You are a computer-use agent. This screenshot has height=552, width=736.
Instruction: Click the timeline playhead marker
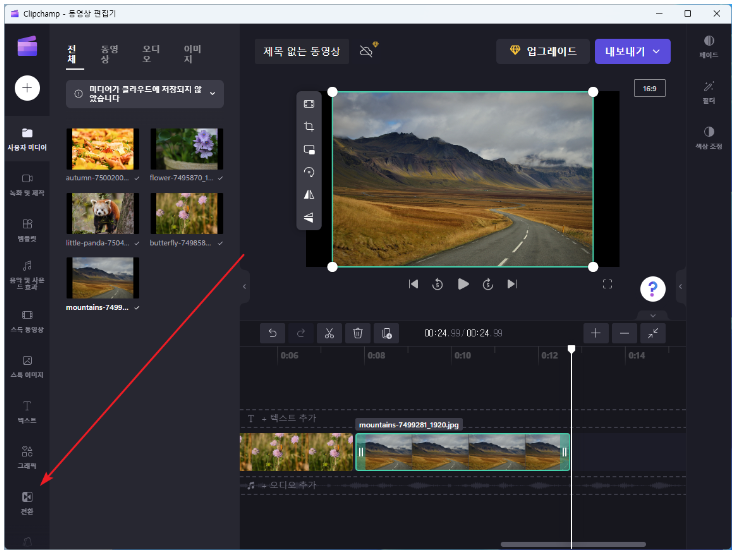click(x=571, y=349)
